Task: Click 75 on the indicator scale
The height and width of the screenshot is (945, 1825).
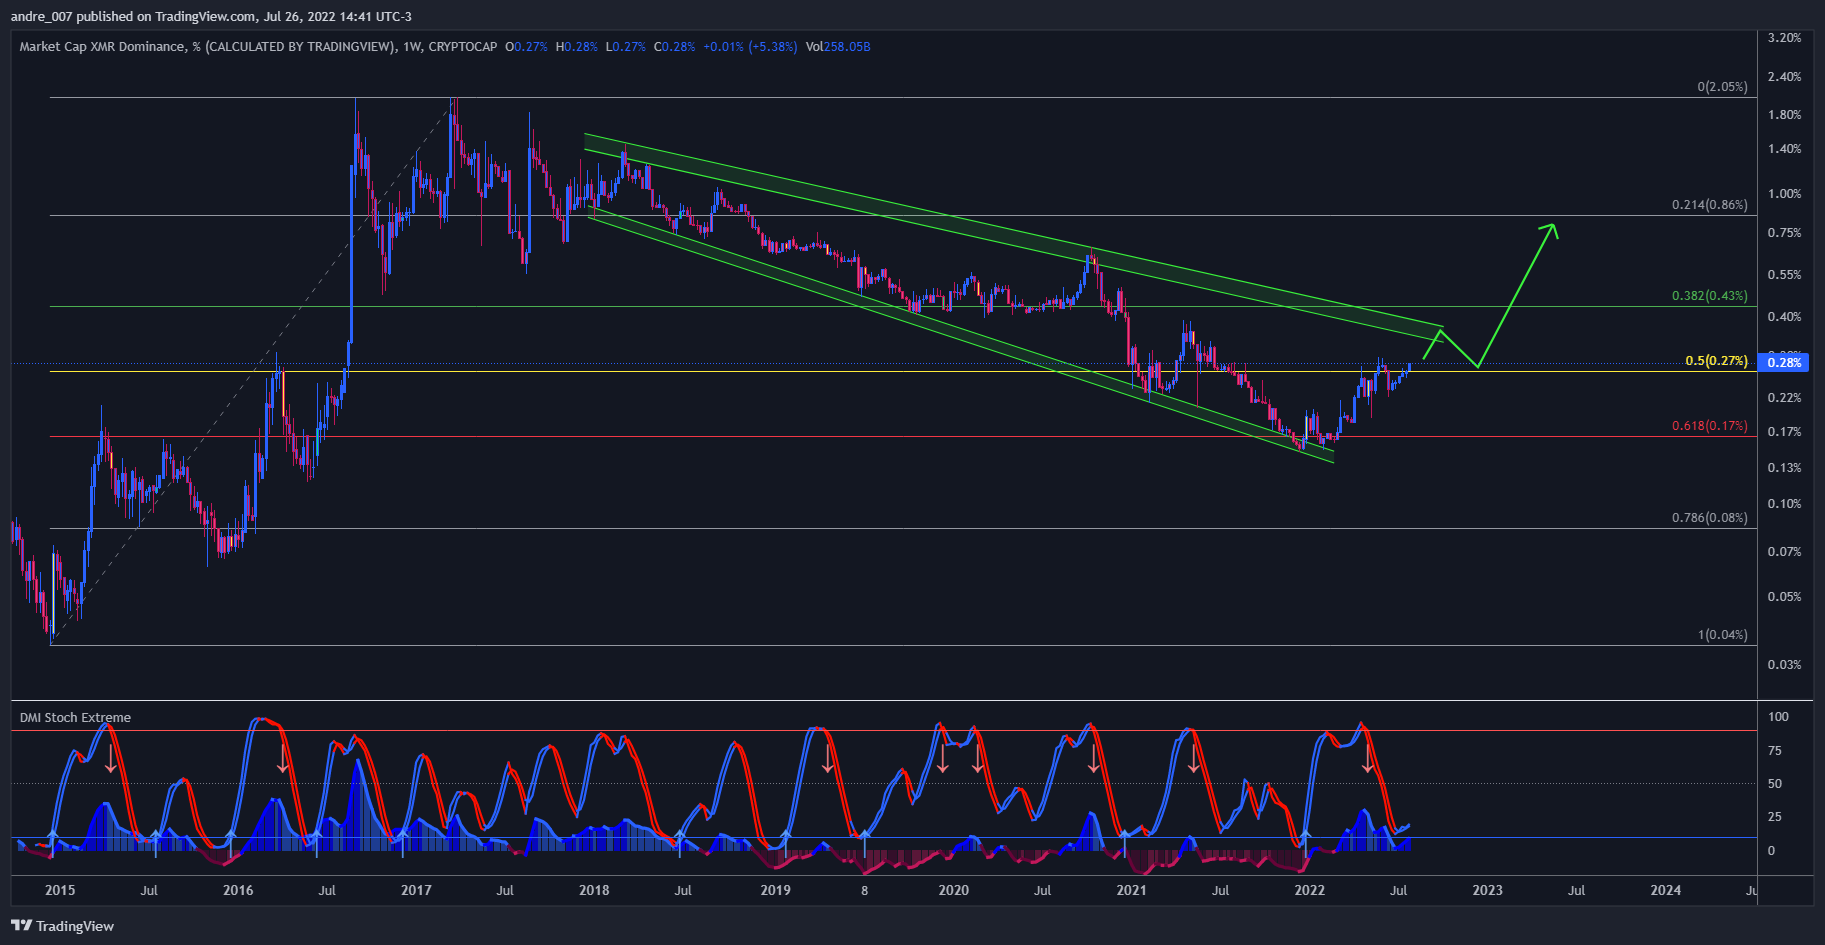Action: tap(1775, 750)
